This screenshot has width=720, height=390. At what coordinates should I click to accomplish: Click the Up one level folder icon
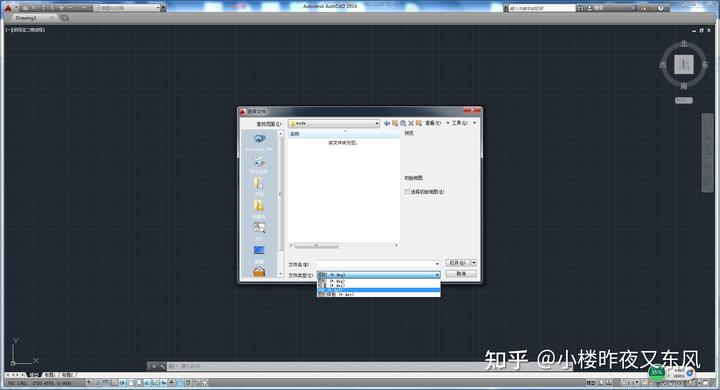coord(394,123)
